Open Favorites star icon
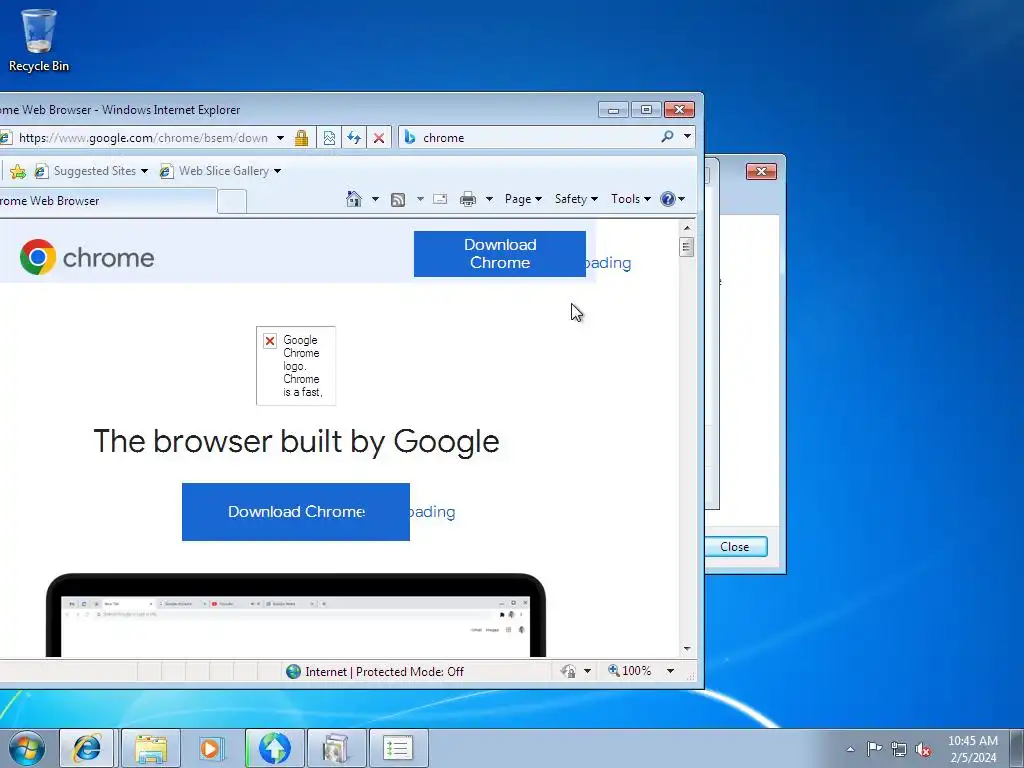 tap(18, 171)
